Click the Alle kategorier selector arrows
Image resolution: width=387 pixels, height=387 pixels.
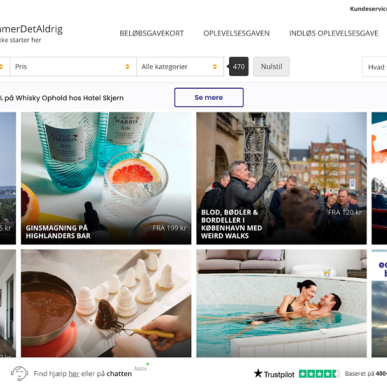coord(215,67)
